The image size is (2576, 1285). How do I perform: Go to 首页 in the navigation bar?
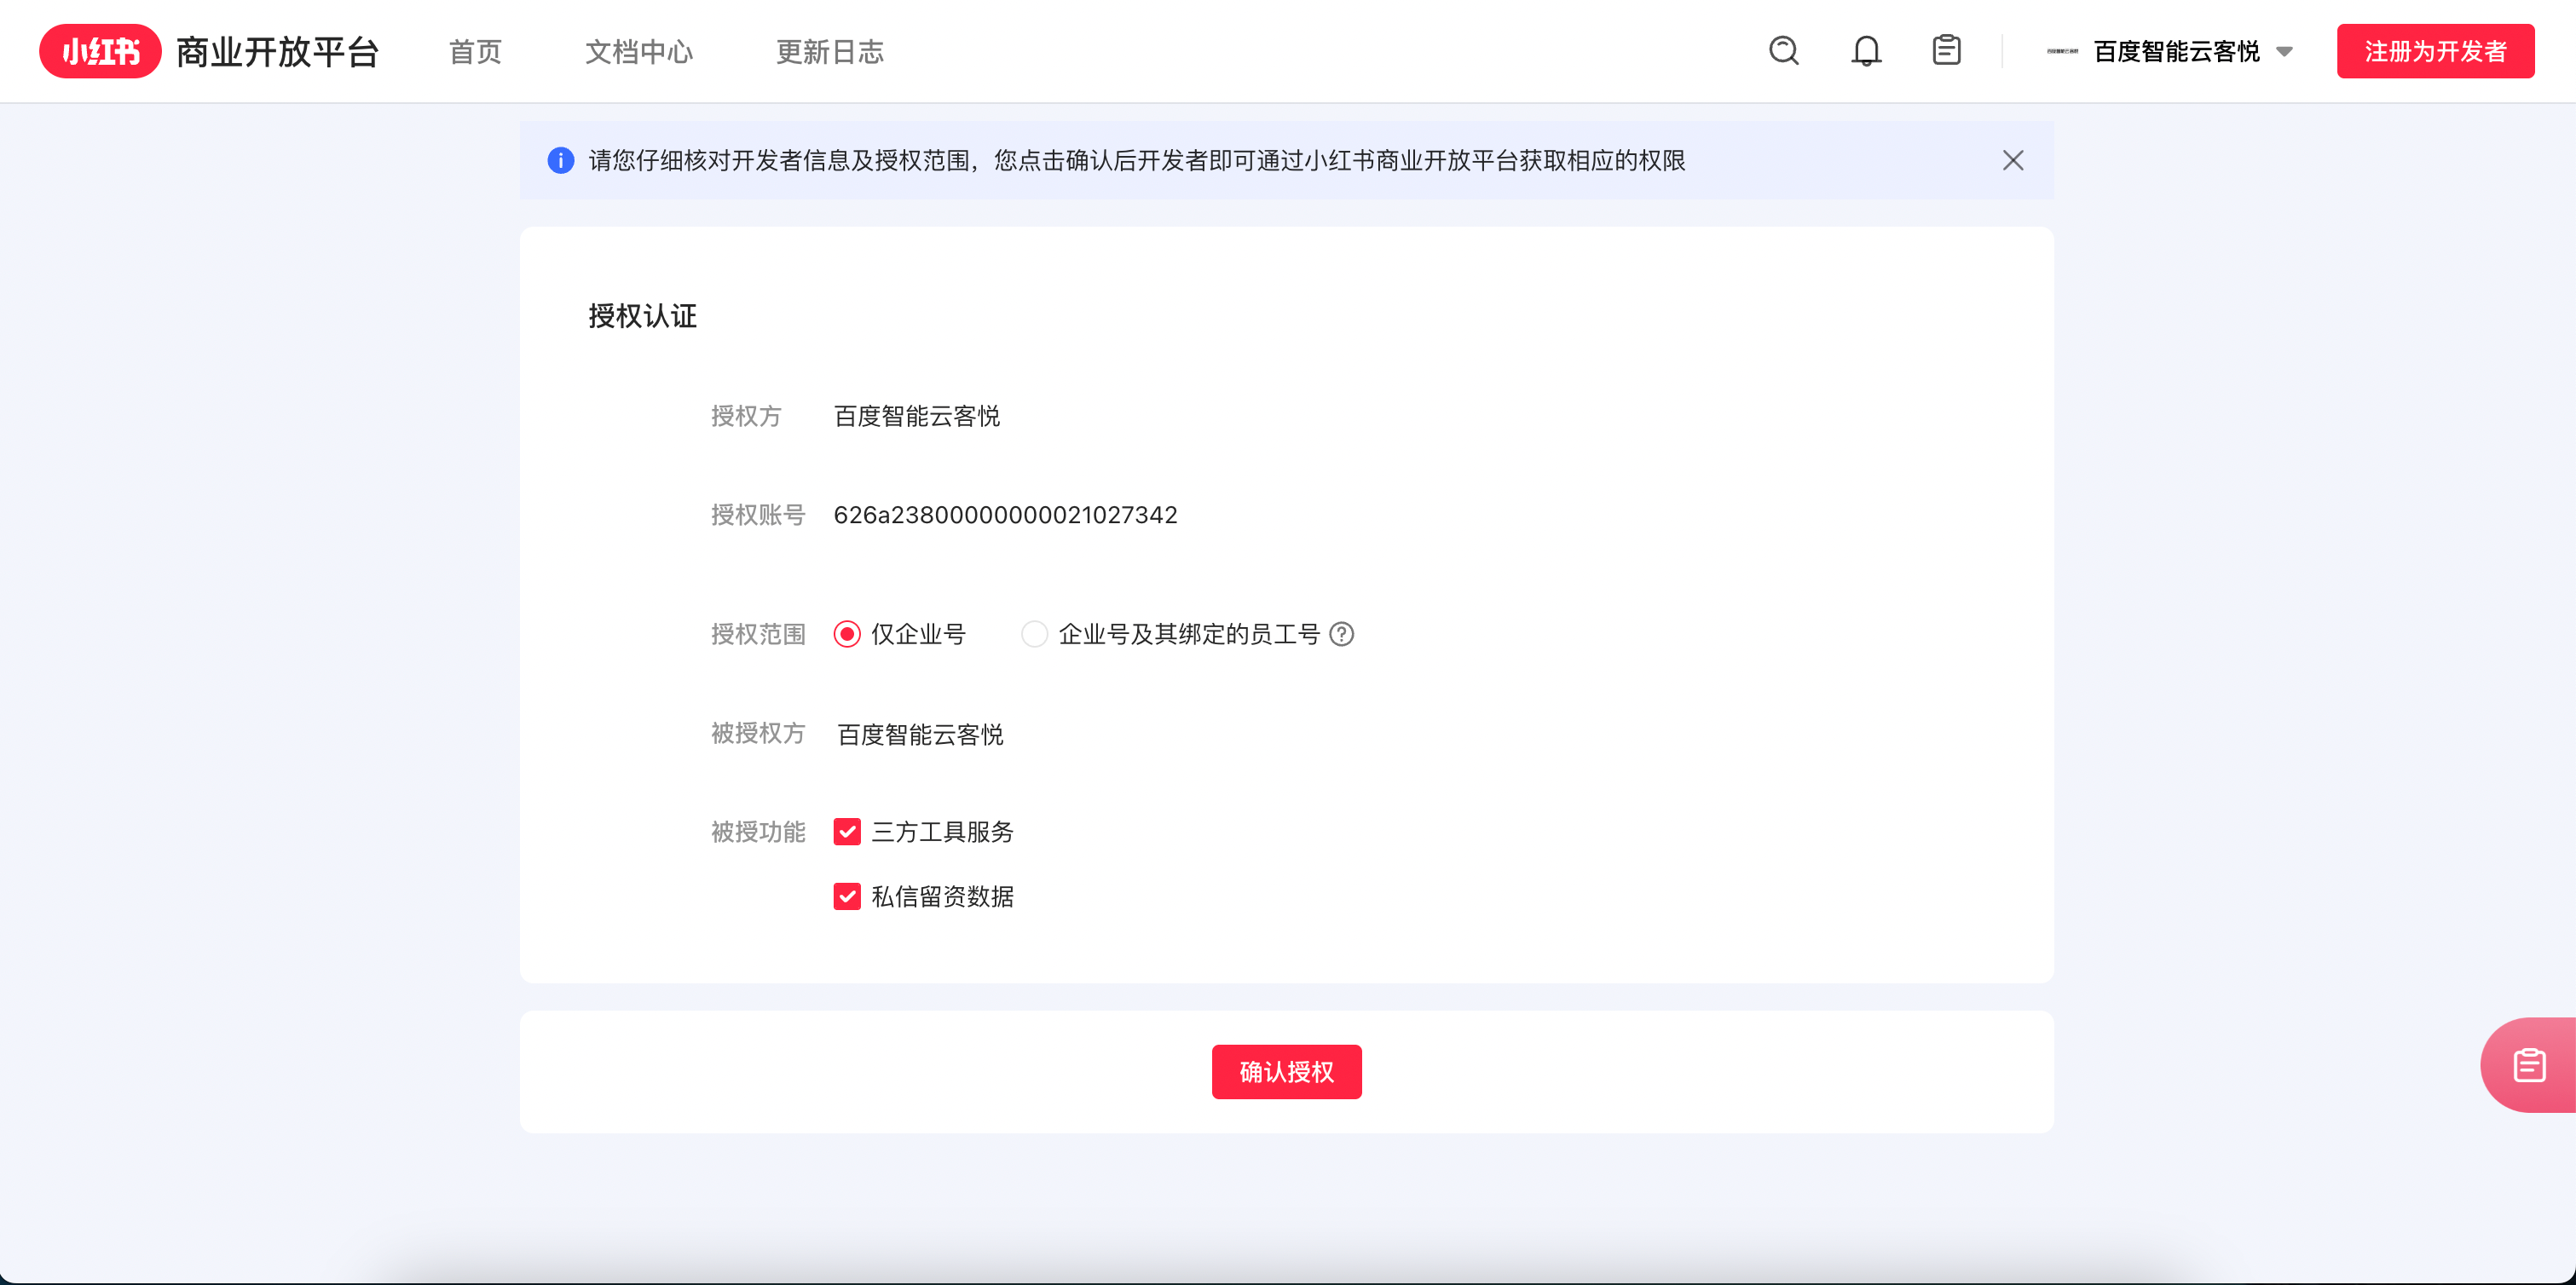tap(474, 51)
